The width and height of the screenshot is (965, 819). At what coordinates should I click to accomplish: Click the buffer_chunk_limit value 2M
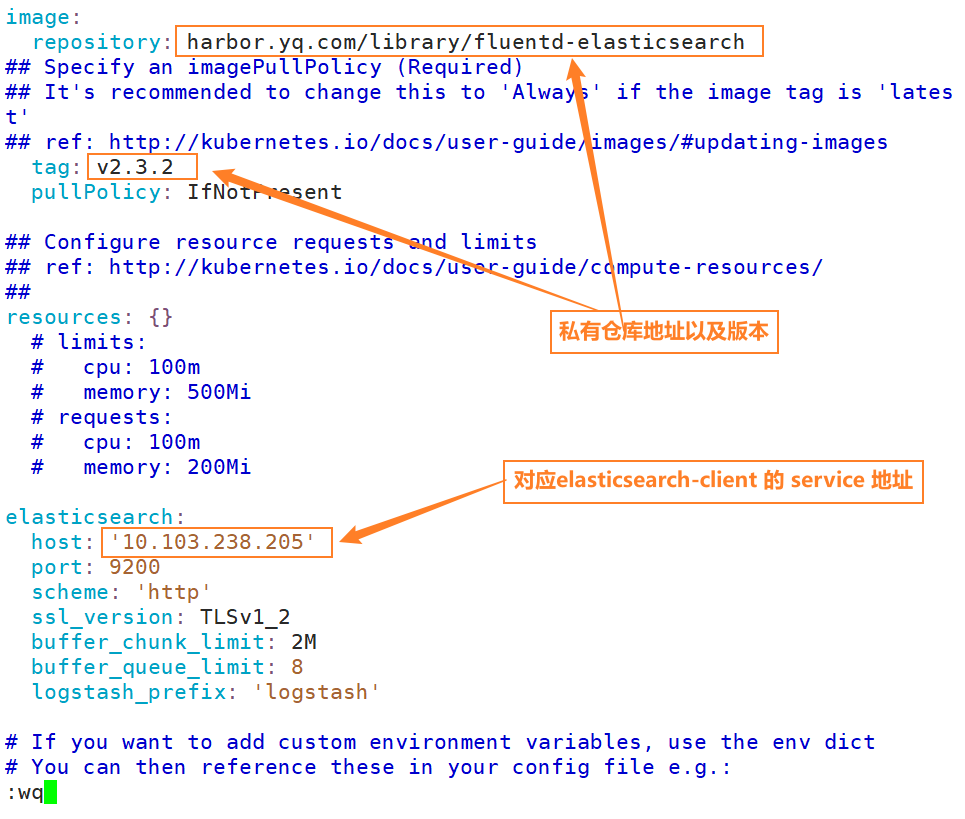point(303,642)
